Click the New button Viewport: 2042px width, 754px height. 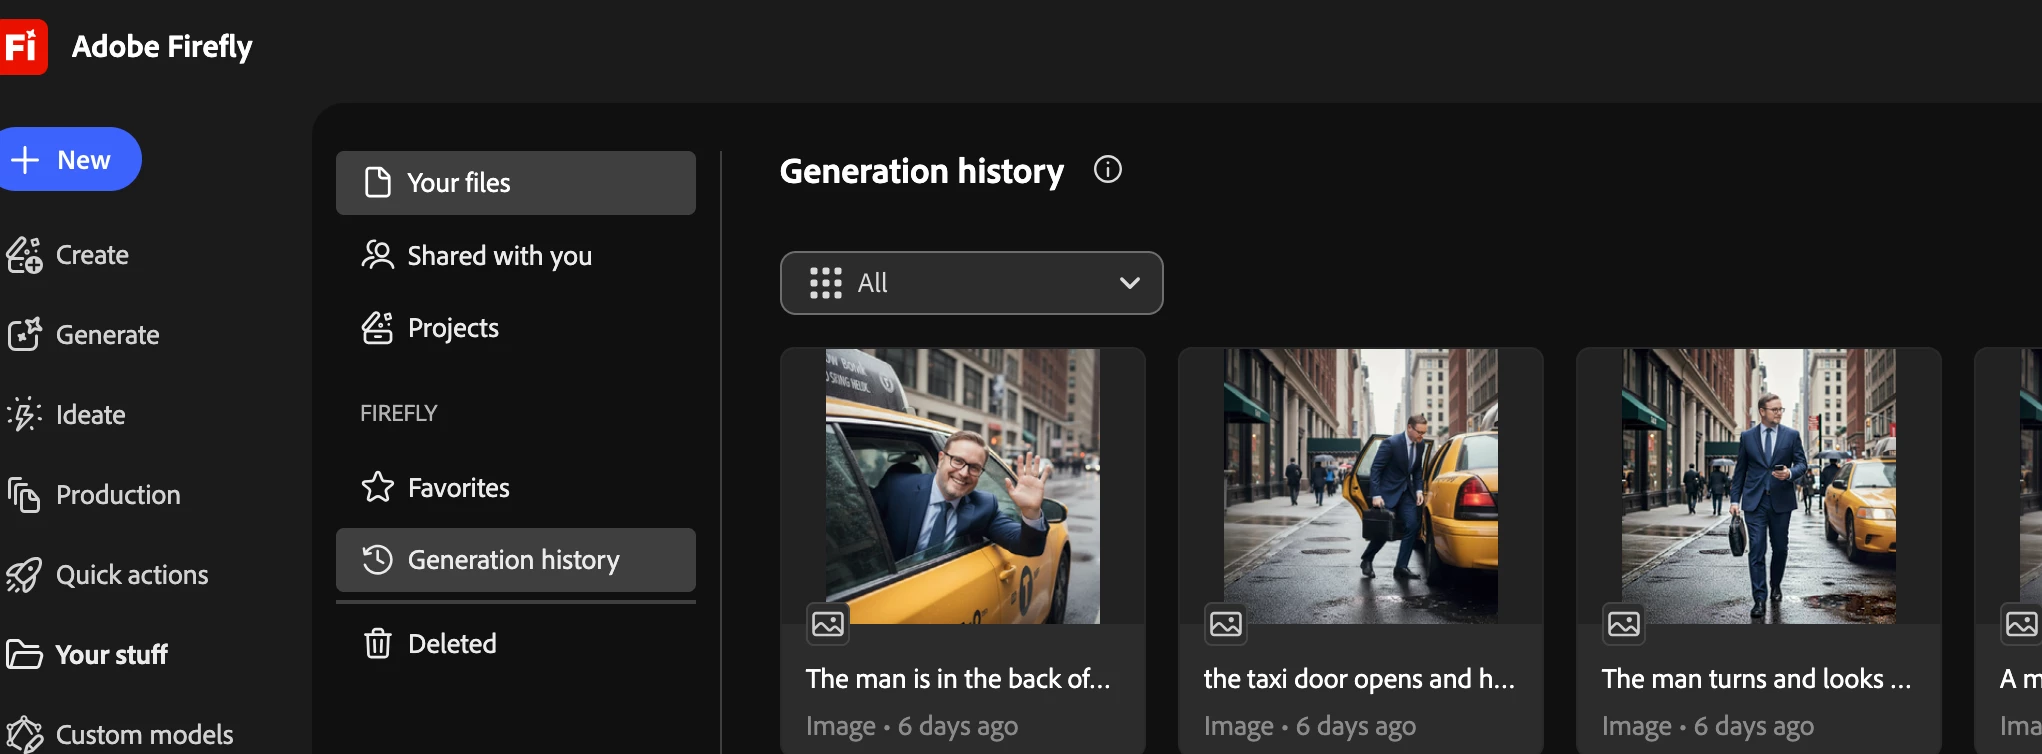(x=68, y=159)
